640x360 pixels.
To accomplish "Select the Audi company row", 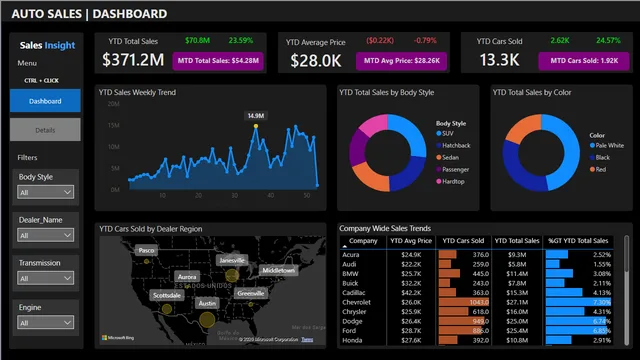I will click(476, 264).
